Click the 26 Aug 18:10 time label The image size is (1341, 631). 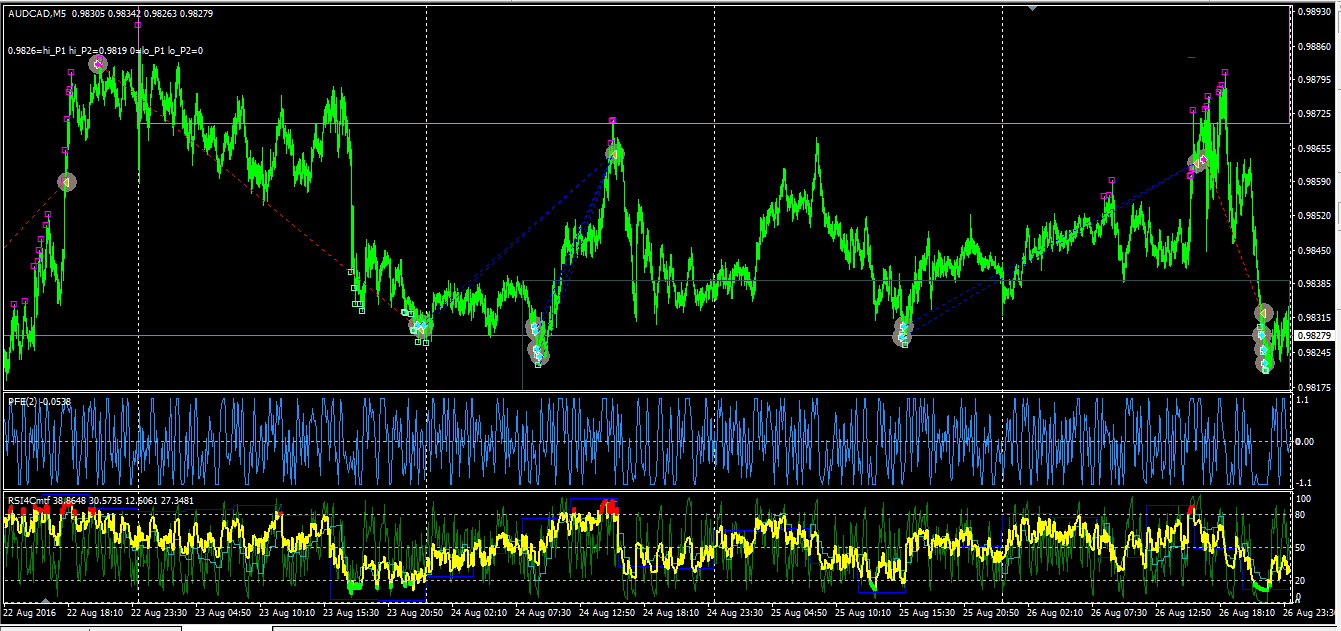tap(1248, 612)
